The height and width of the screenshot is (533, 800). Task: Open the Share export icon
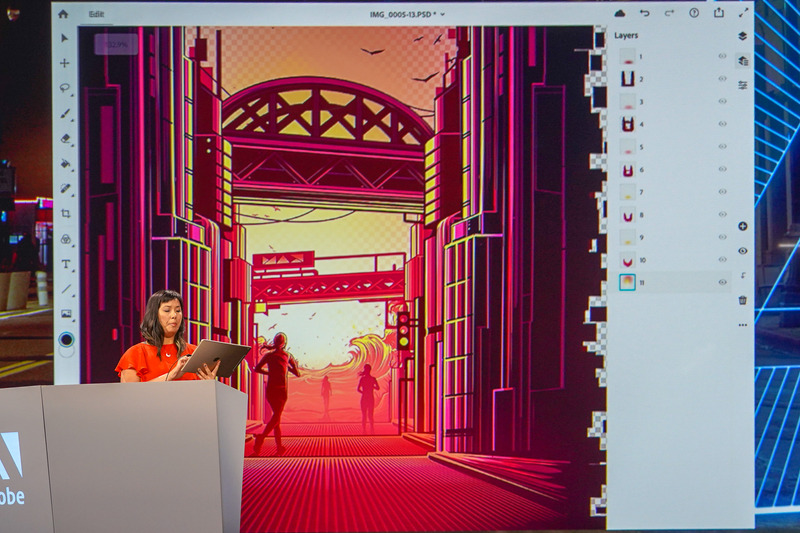coord(719,13)
